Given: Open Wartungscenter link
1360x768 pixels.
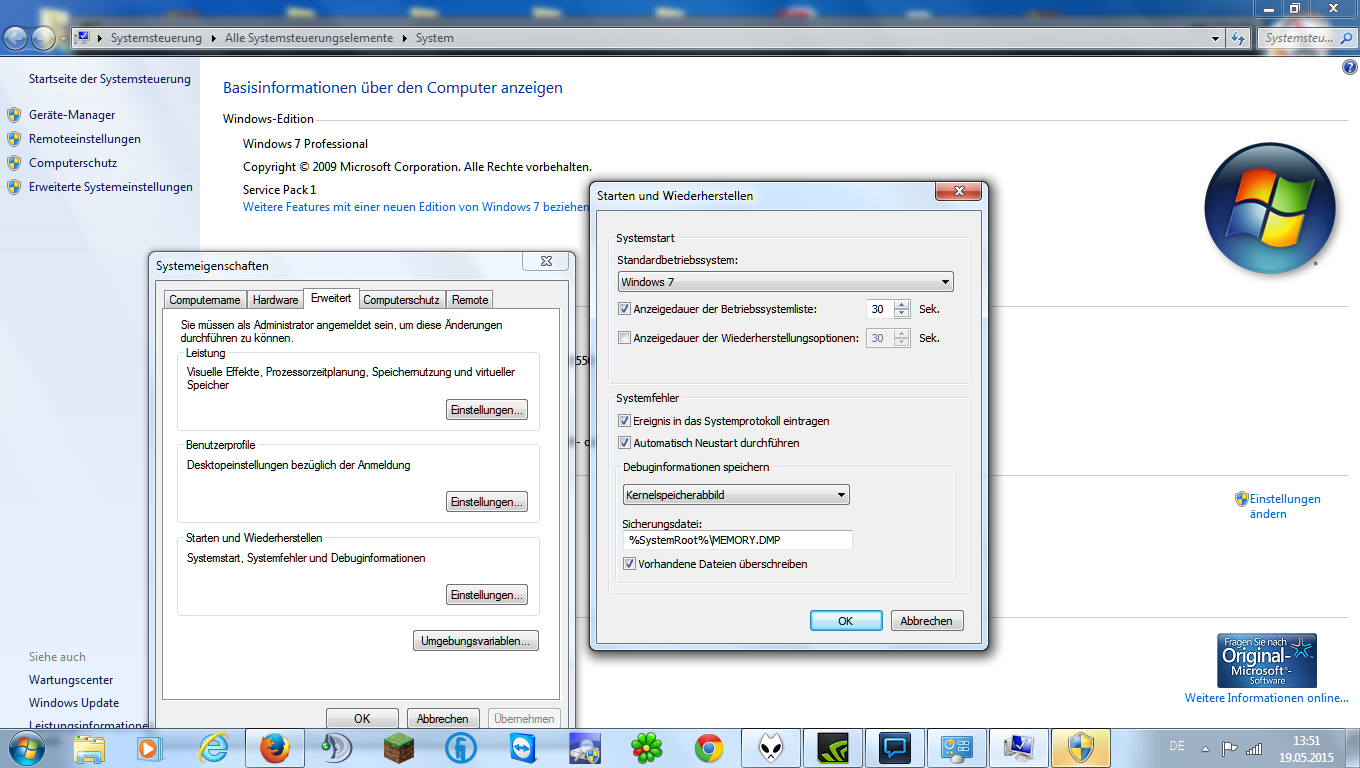Looking at the screenshot, I should pyautogui.click(x=71, y=680).
